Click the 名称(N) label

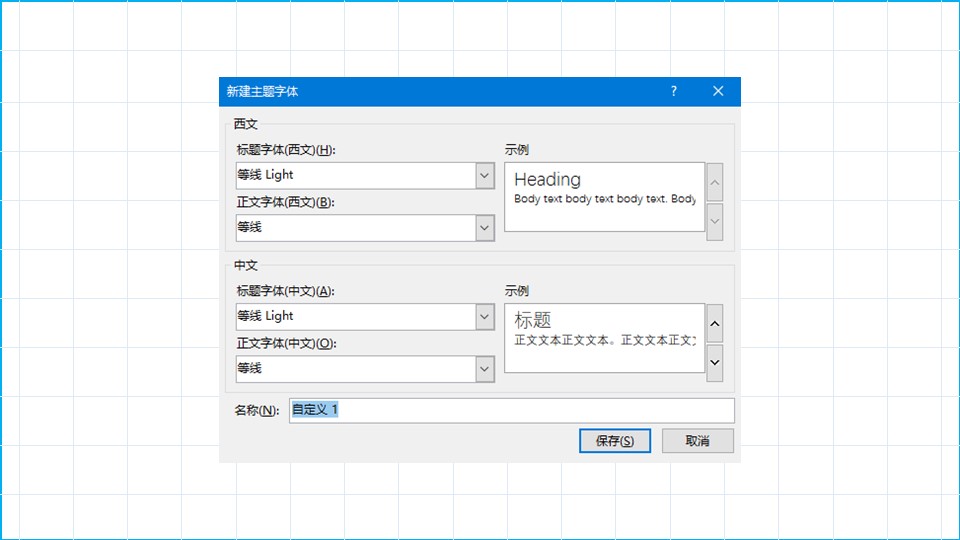tap(257, 410)
